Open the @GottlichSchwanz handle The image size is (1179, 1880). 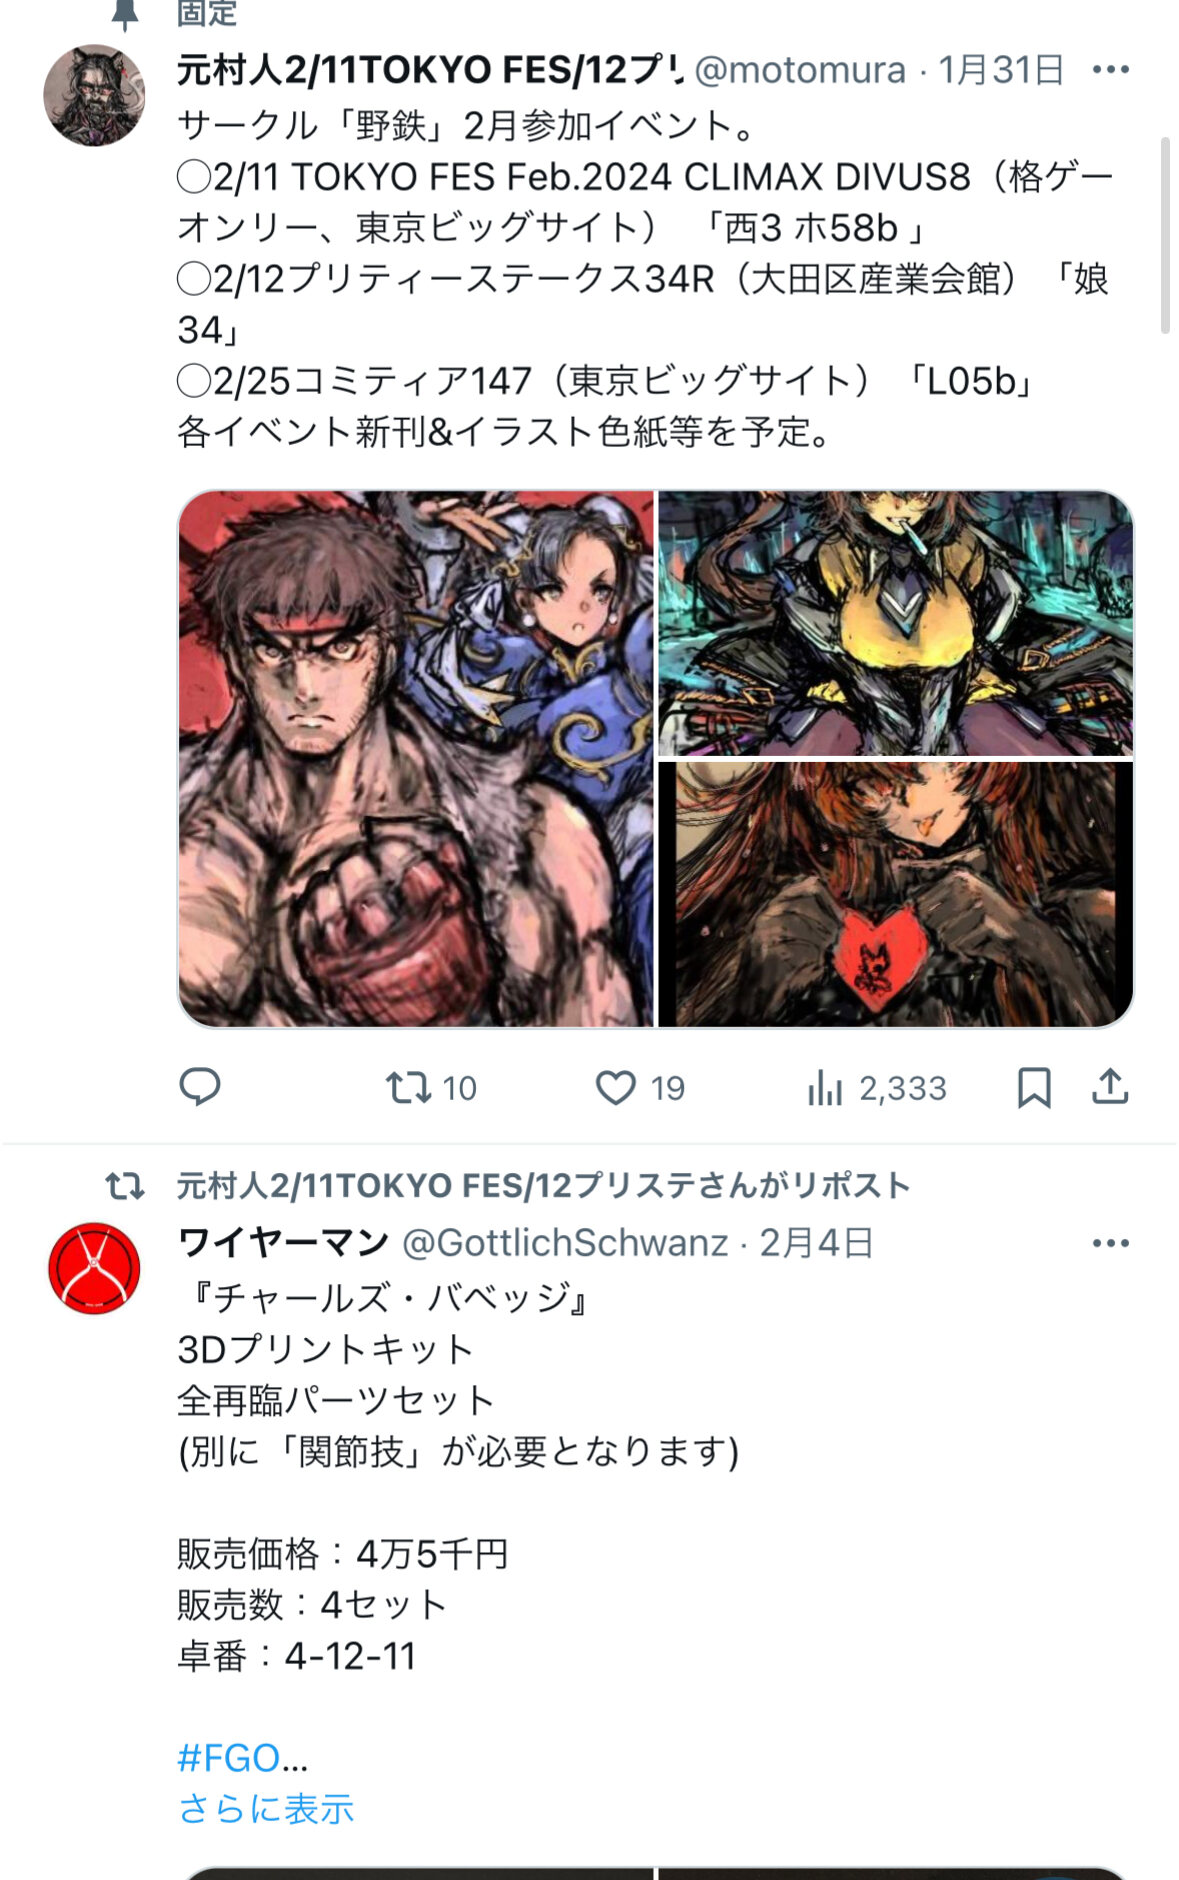565,1243
